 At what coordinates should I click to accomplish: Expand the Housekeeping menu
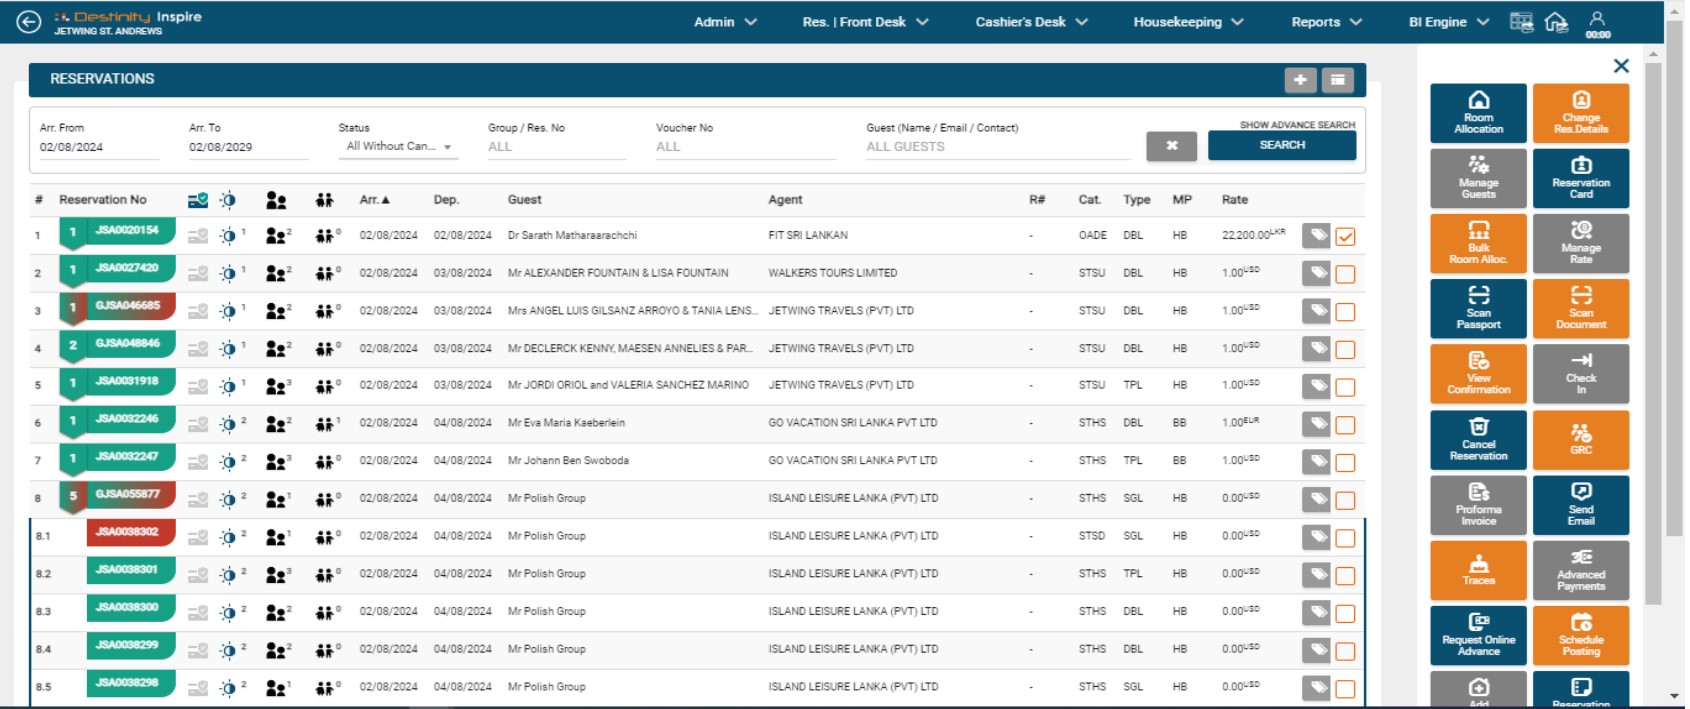point(1188,22)
